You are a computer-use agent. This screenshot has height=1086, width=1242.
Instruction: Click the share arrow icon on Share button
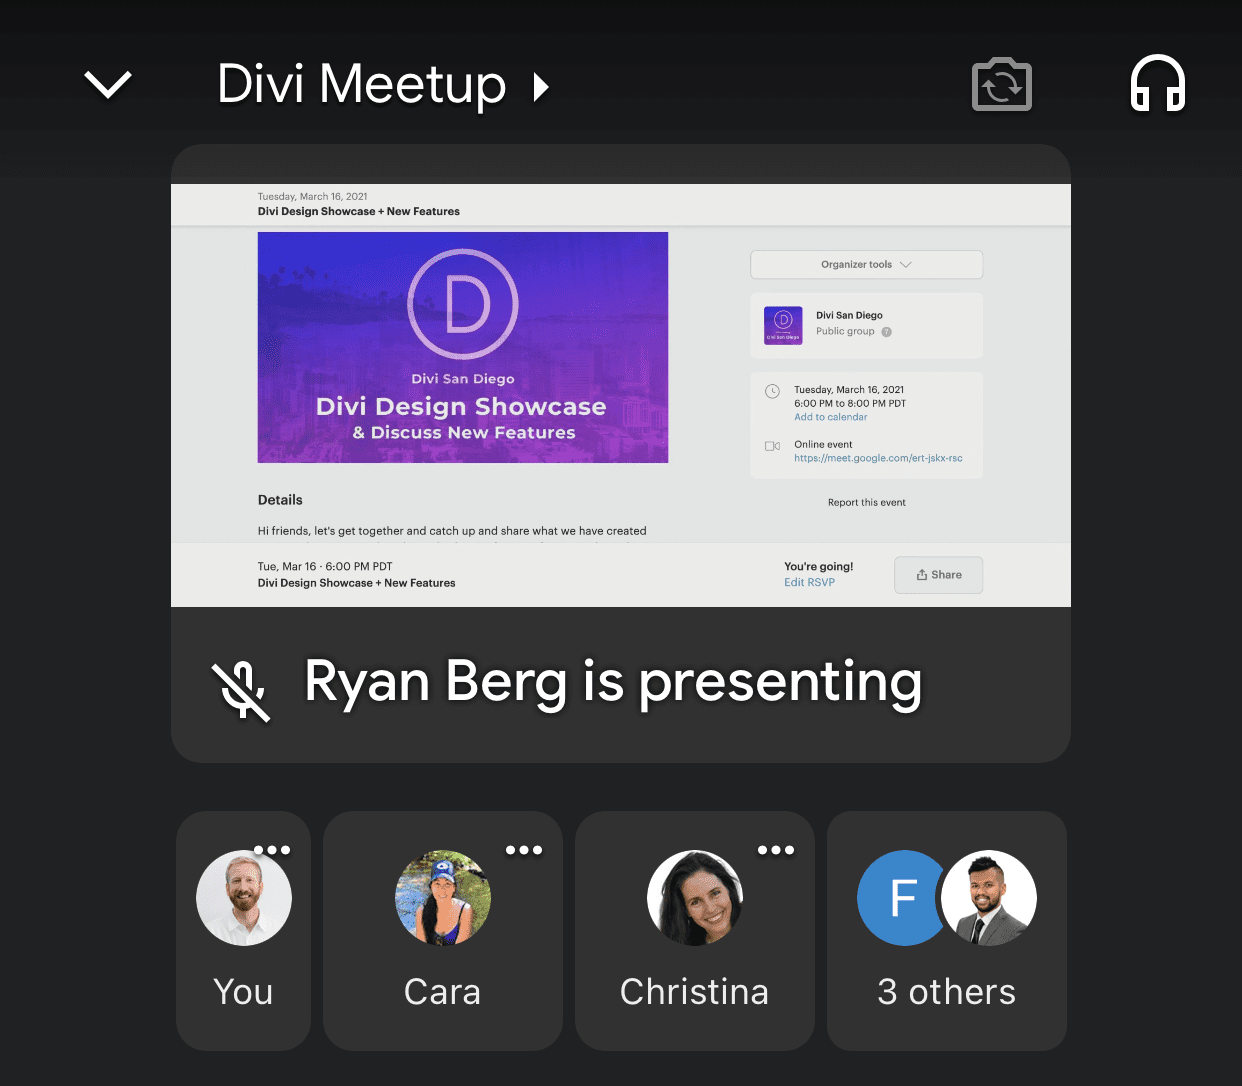(x=922, y=574)
